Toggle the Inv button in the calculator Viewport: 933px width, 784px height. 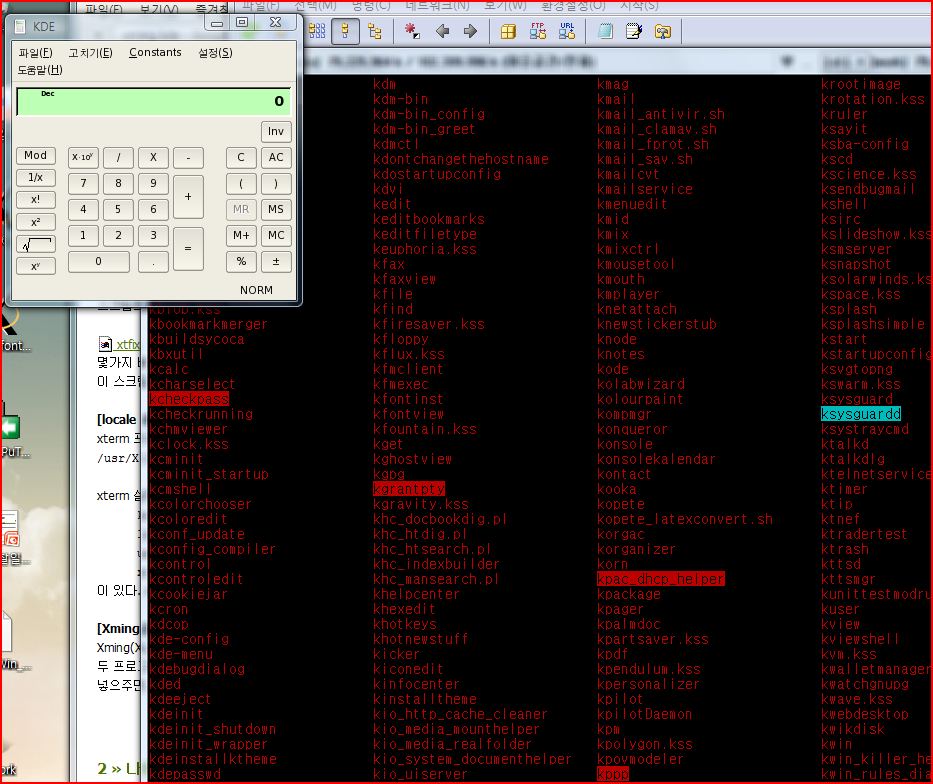click(276, 131)
